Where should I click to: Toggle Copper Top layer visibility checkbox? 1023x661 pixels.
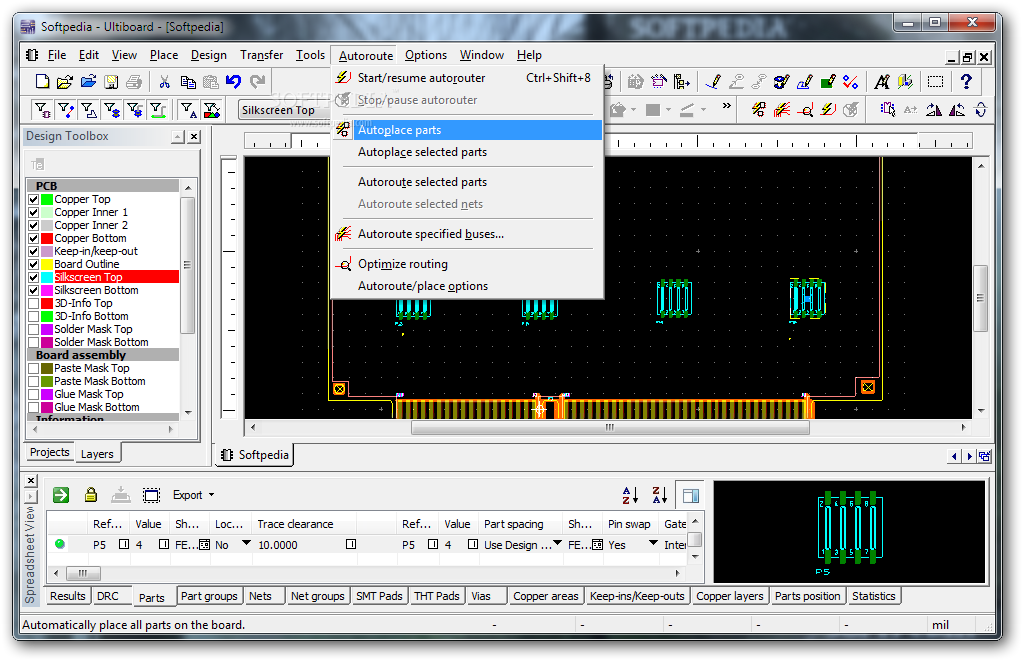point(34,199)
